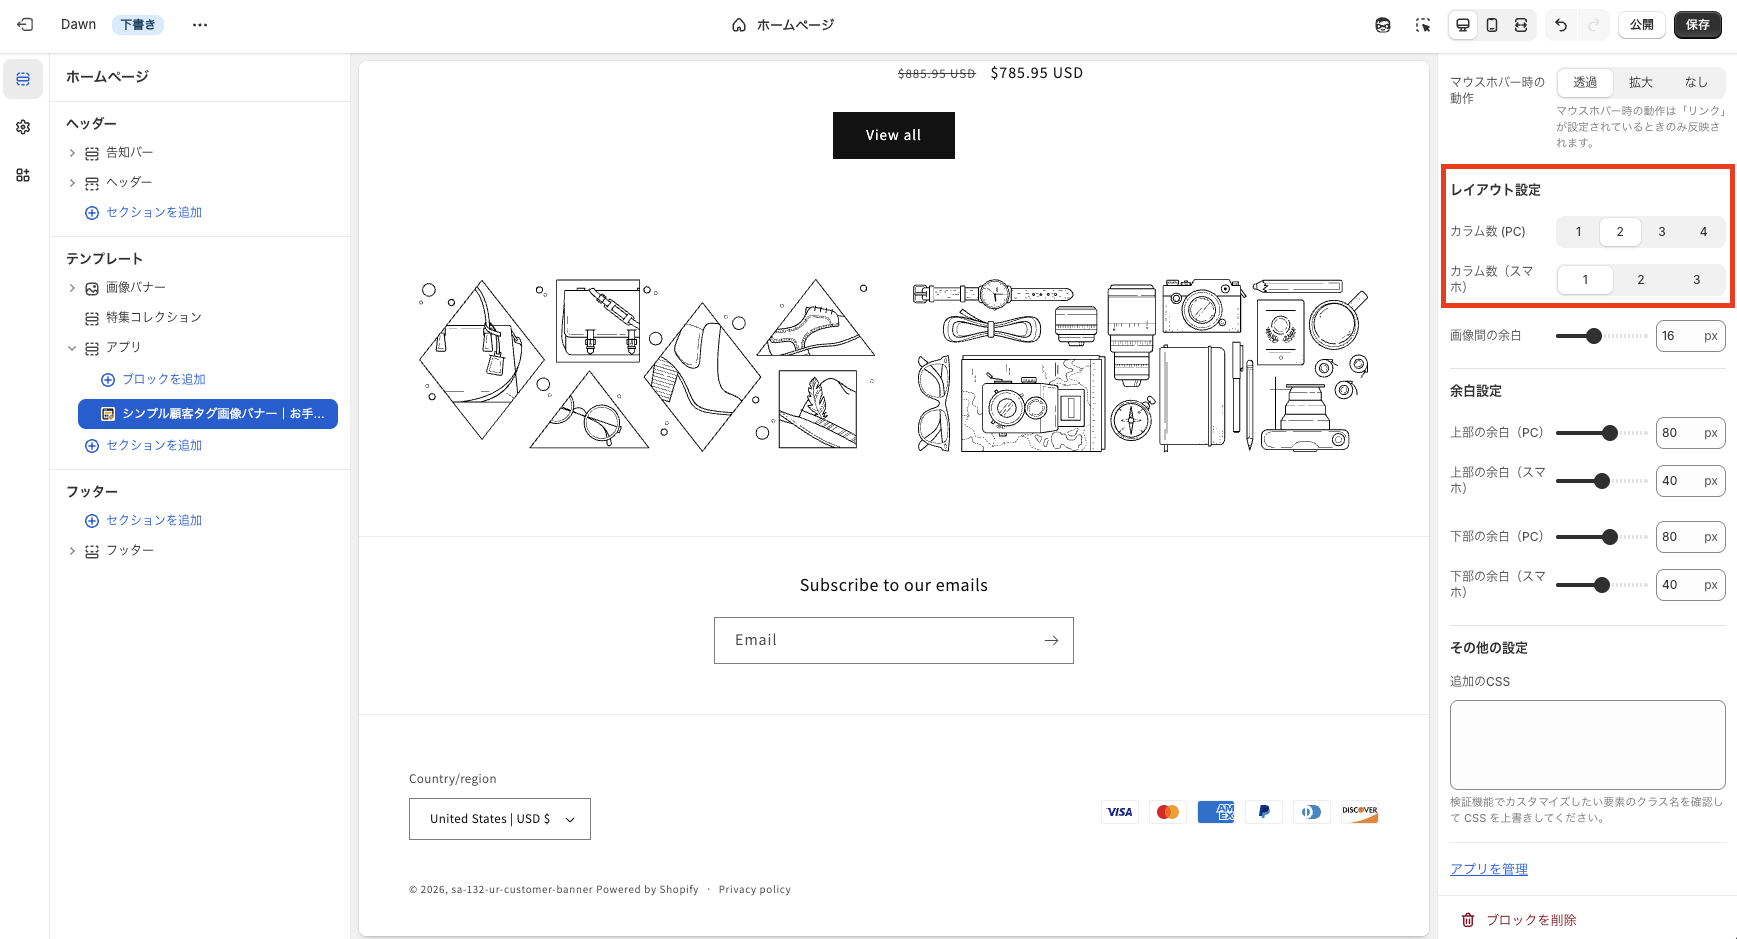Switch preview to fullscreen view
Viewport: 1737px width, 939px height.
click(1521, 25)
